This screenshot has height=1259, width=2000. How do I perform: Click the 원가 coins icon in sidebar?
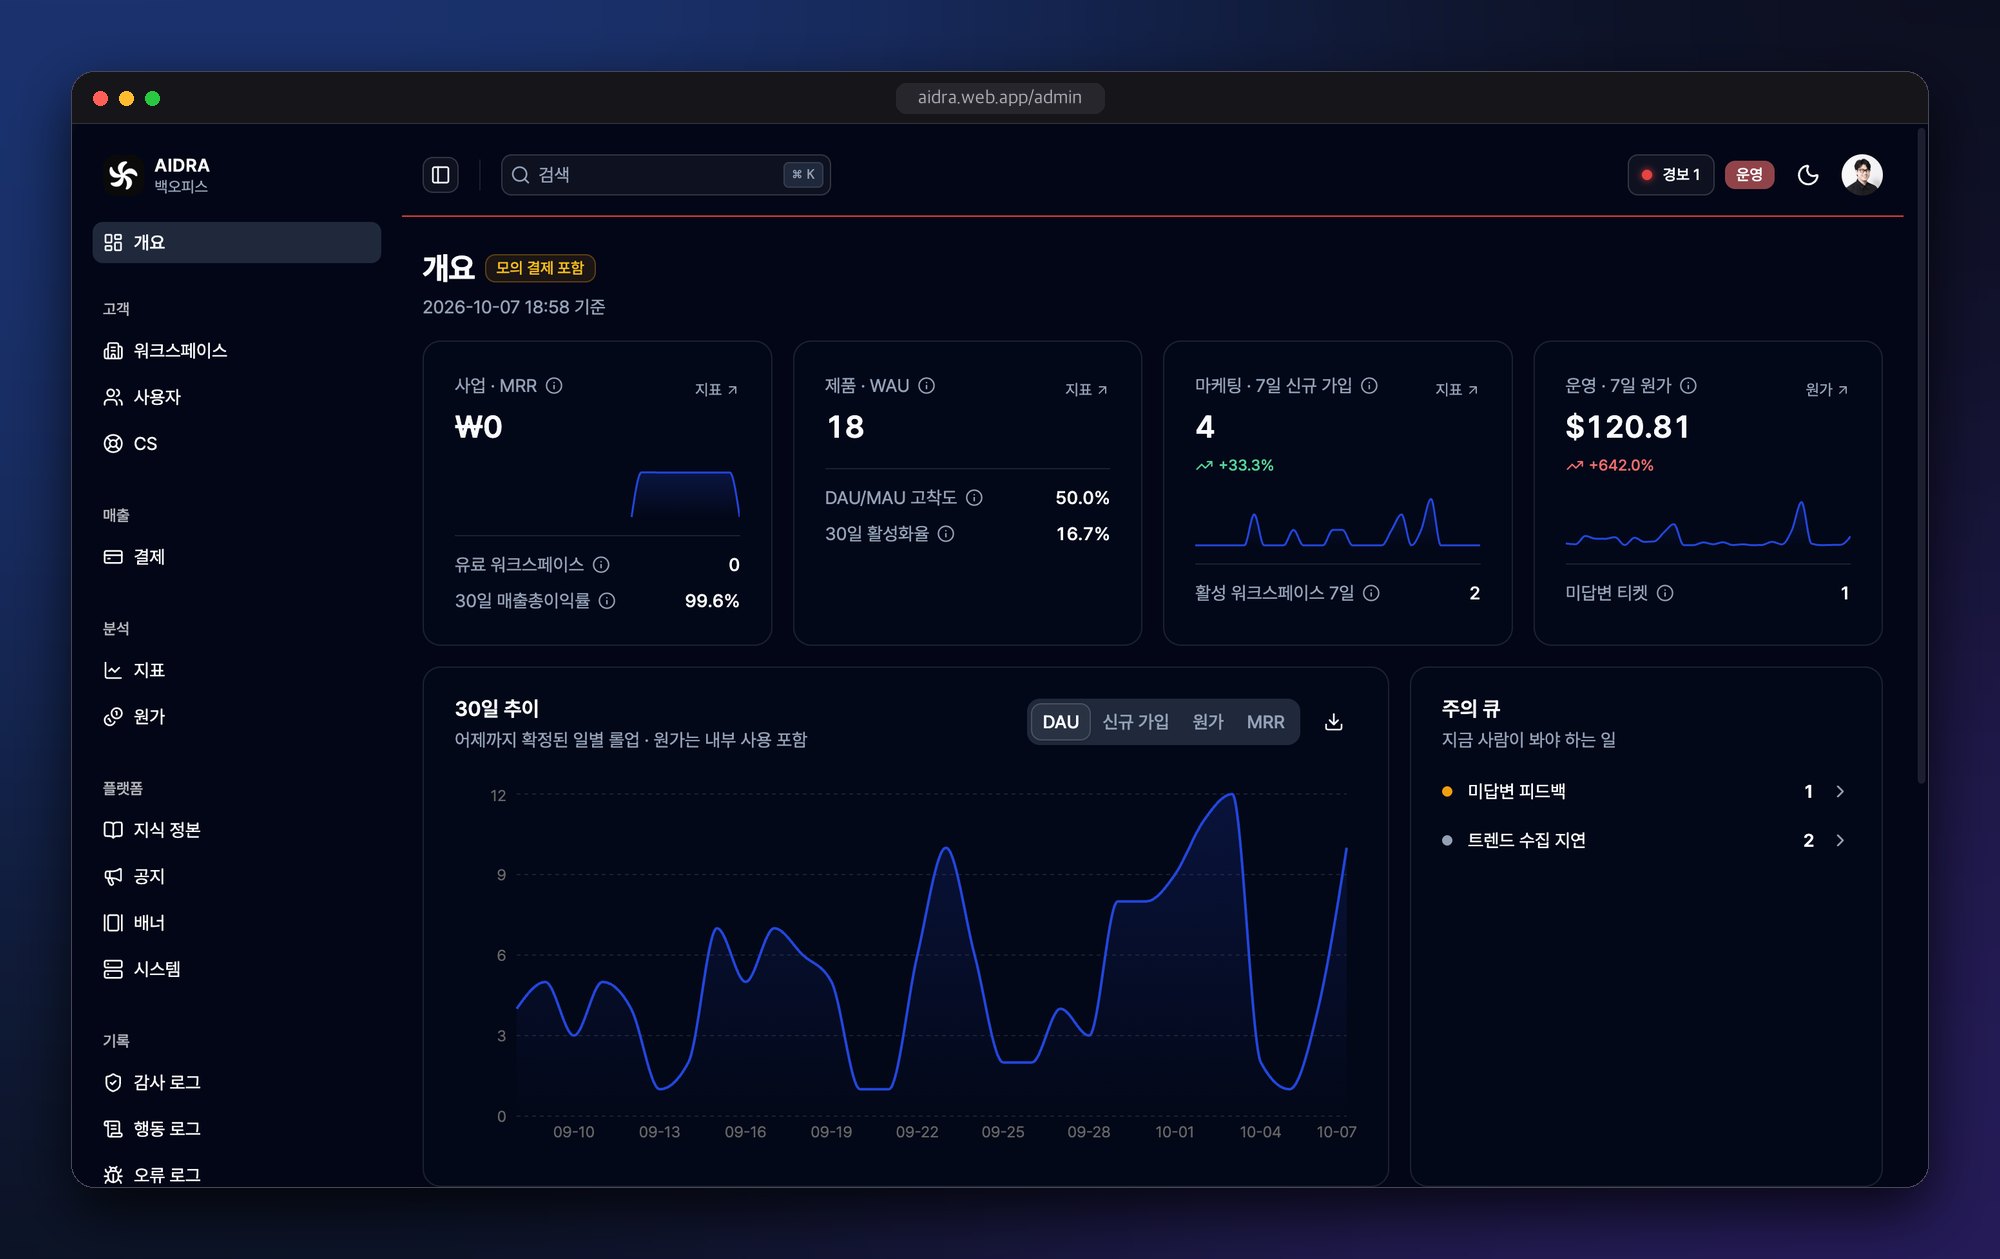[x=113, y=717]
